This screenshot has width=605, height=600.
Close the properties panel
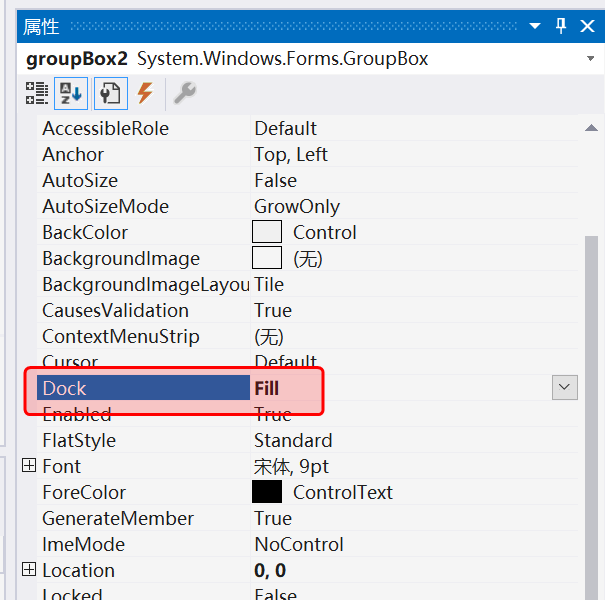(x=588, y=27)
